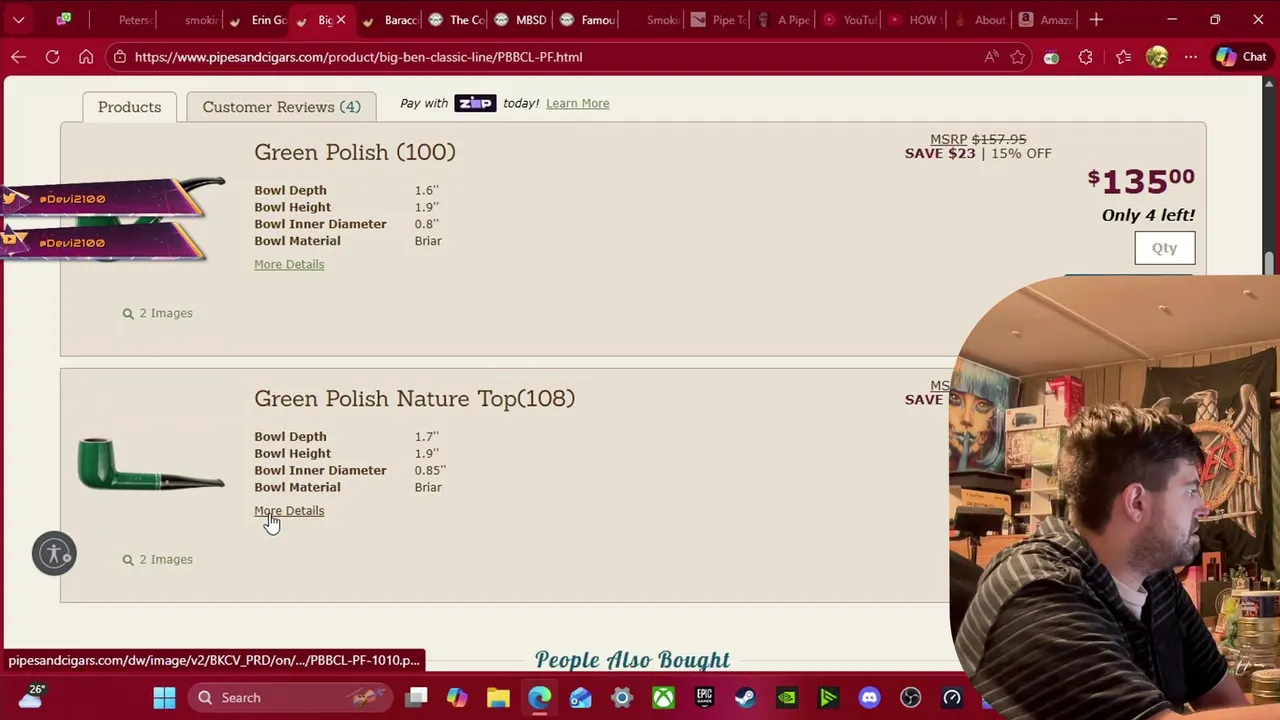Viewport: 1280px width, 720px height.
Task: Switch to the MBSD tab
Action: pos(523,20)
